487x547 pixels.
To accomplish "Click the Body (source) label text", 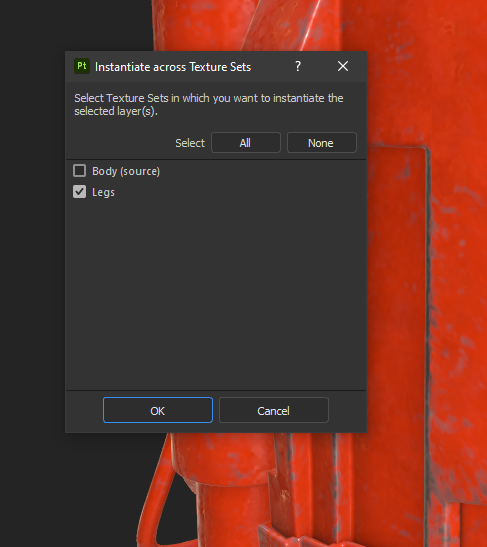I will pos(126,171).
